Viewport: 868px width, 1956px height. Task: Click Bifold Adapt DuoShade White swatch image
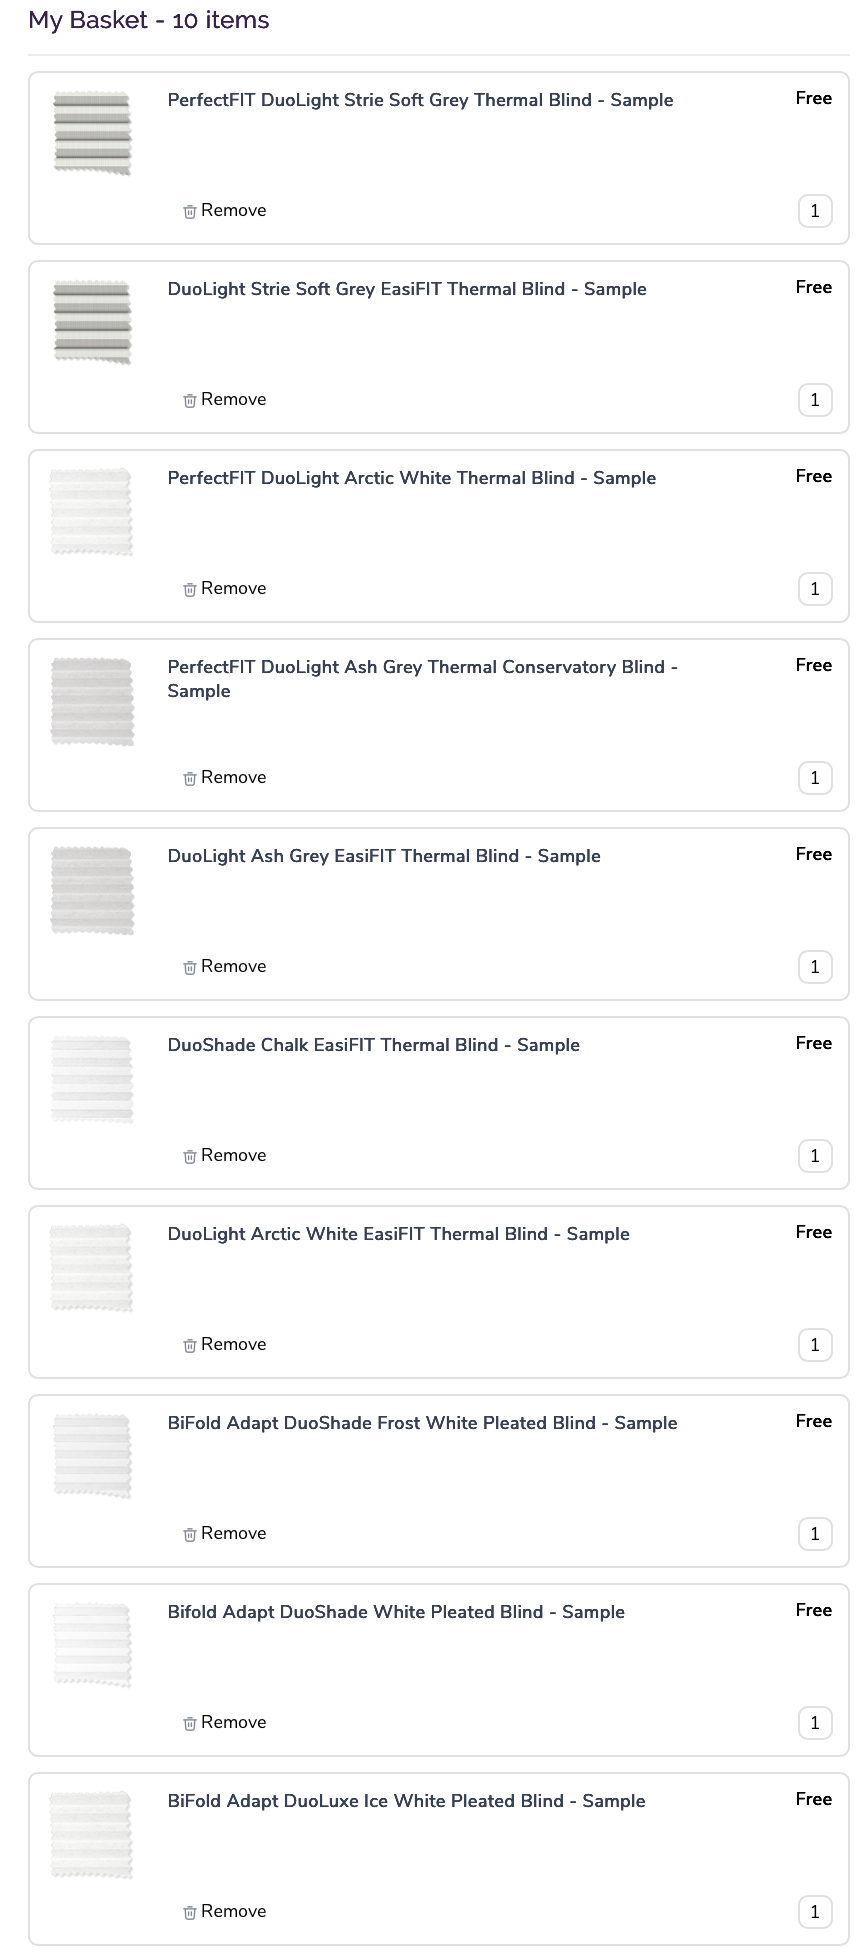click(x=92, y=1645)
